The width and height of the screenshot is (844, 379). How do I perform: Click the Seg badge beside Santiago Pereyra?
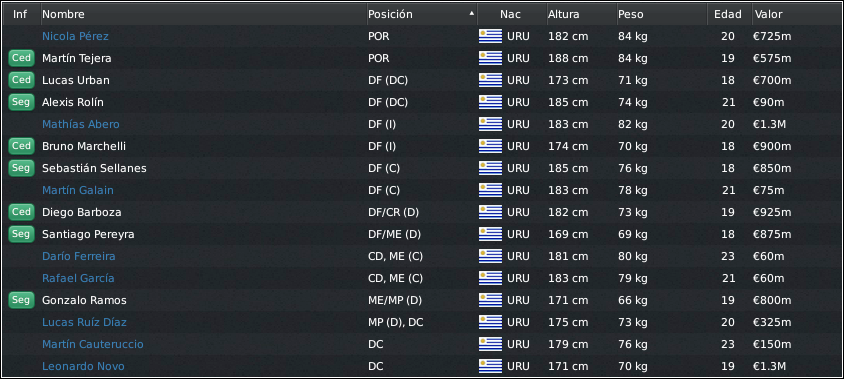pos(22,234)
